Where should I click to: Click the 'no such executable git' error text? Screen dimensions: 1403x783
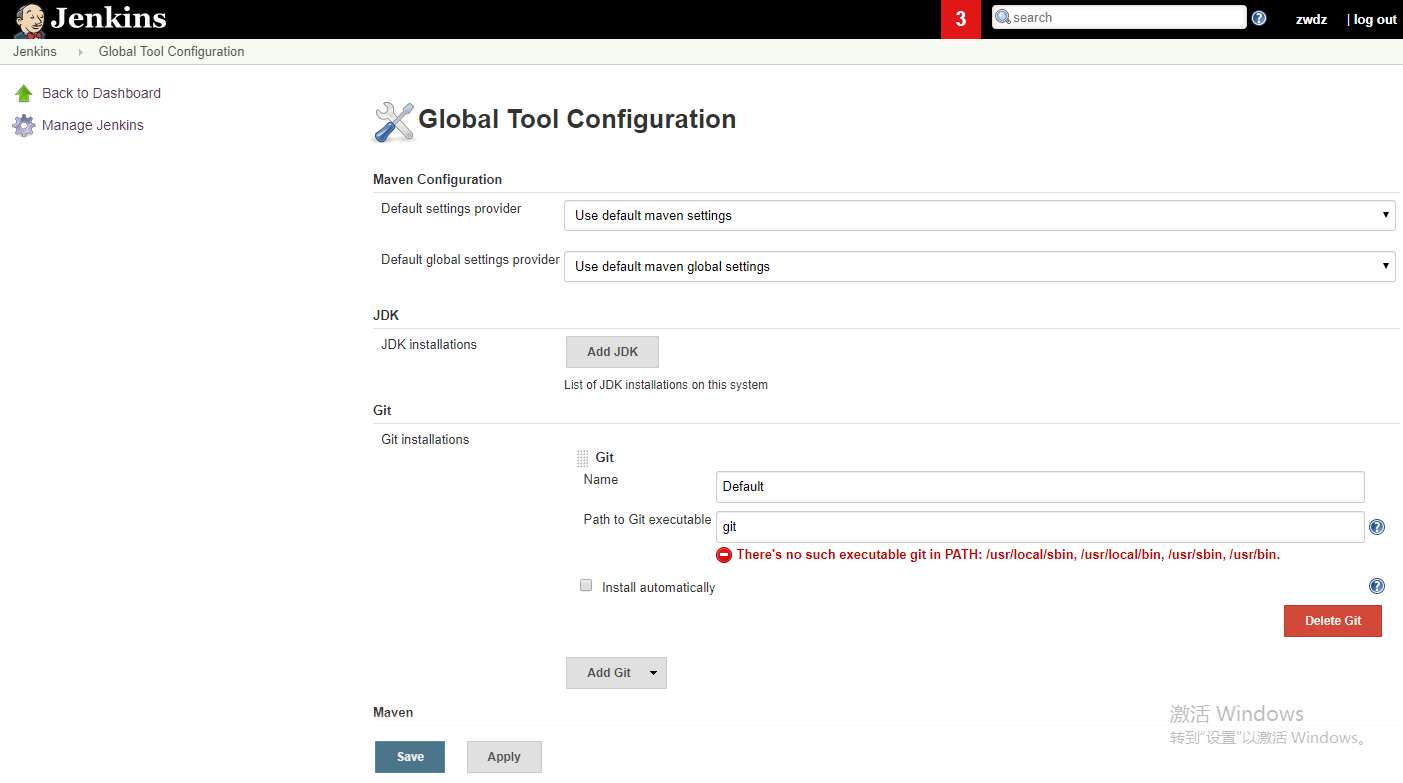[x=1008, y=555]
